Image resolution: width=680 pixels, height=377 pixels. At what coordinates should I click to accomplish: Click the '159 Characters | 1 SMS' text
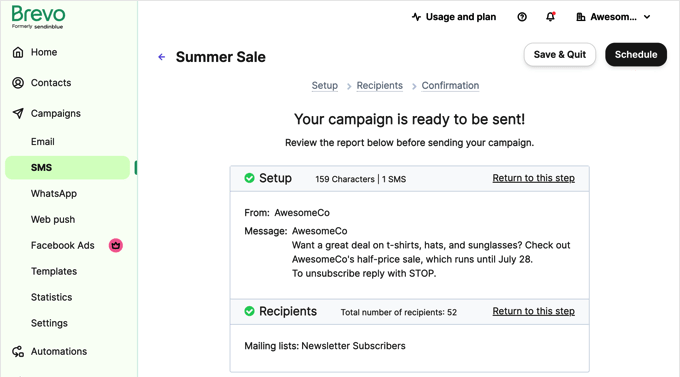click(x=360, y=179)
